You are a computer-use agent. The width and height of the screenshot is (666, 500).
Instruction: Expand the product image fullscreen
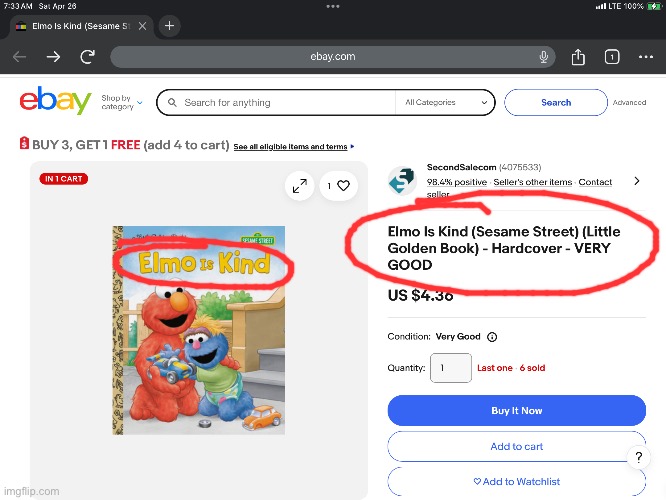click(300, 186)
